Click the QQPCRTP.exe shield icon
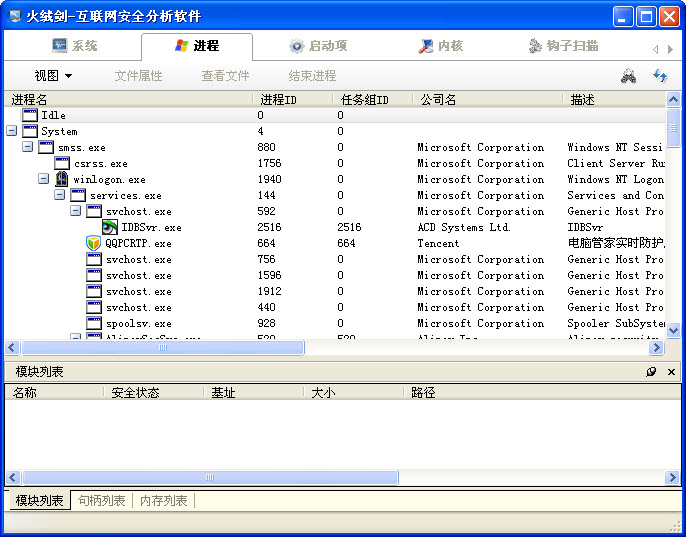Viewport: 686px width, 537px height. tap(94, 243)
